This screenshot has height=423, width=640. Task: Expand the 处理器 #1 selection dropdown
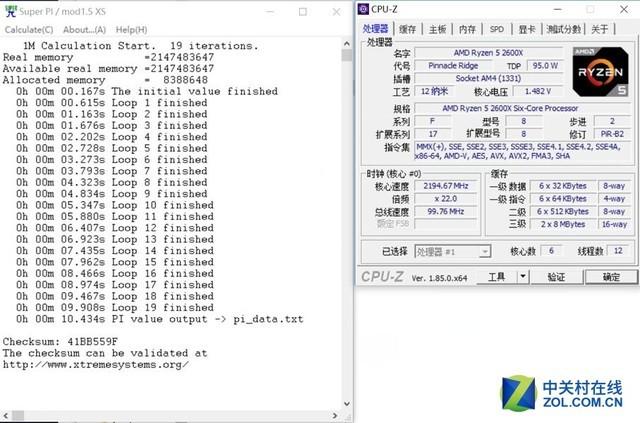pos(484,252)
